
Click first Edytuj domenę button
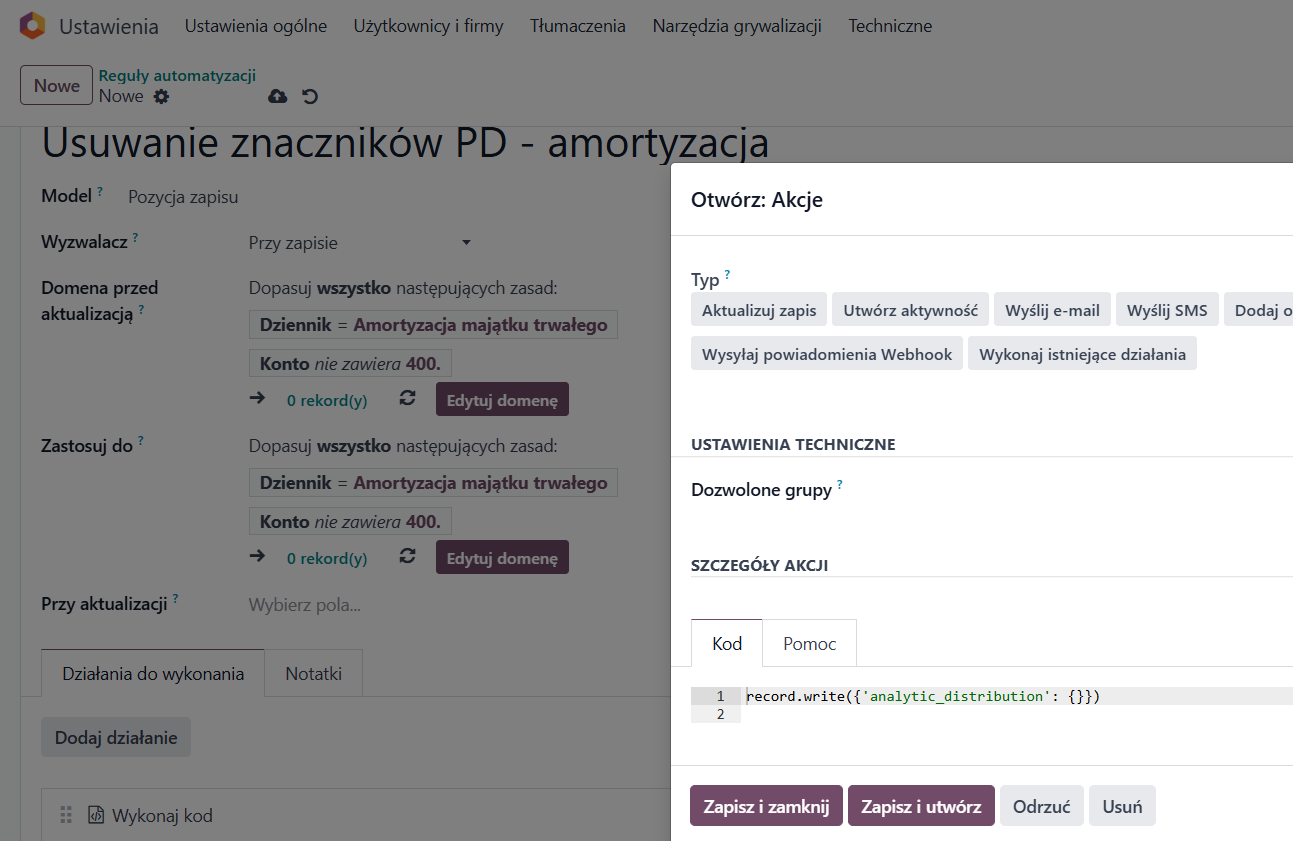pos(502,399)
